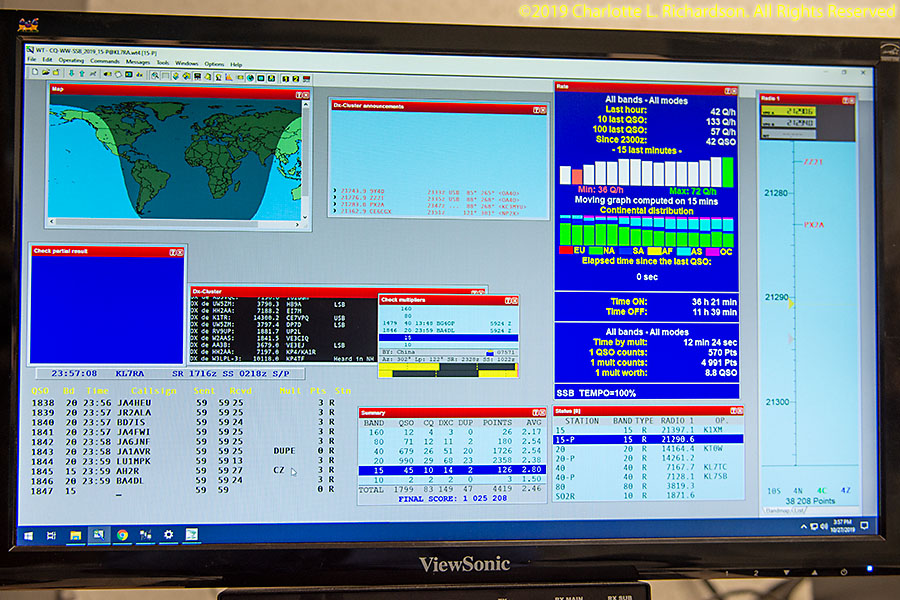The width and height of the screenshot is (900, 600).
Task: Open File Explorer from the taskbar
Action: click(x=75, y=535)
